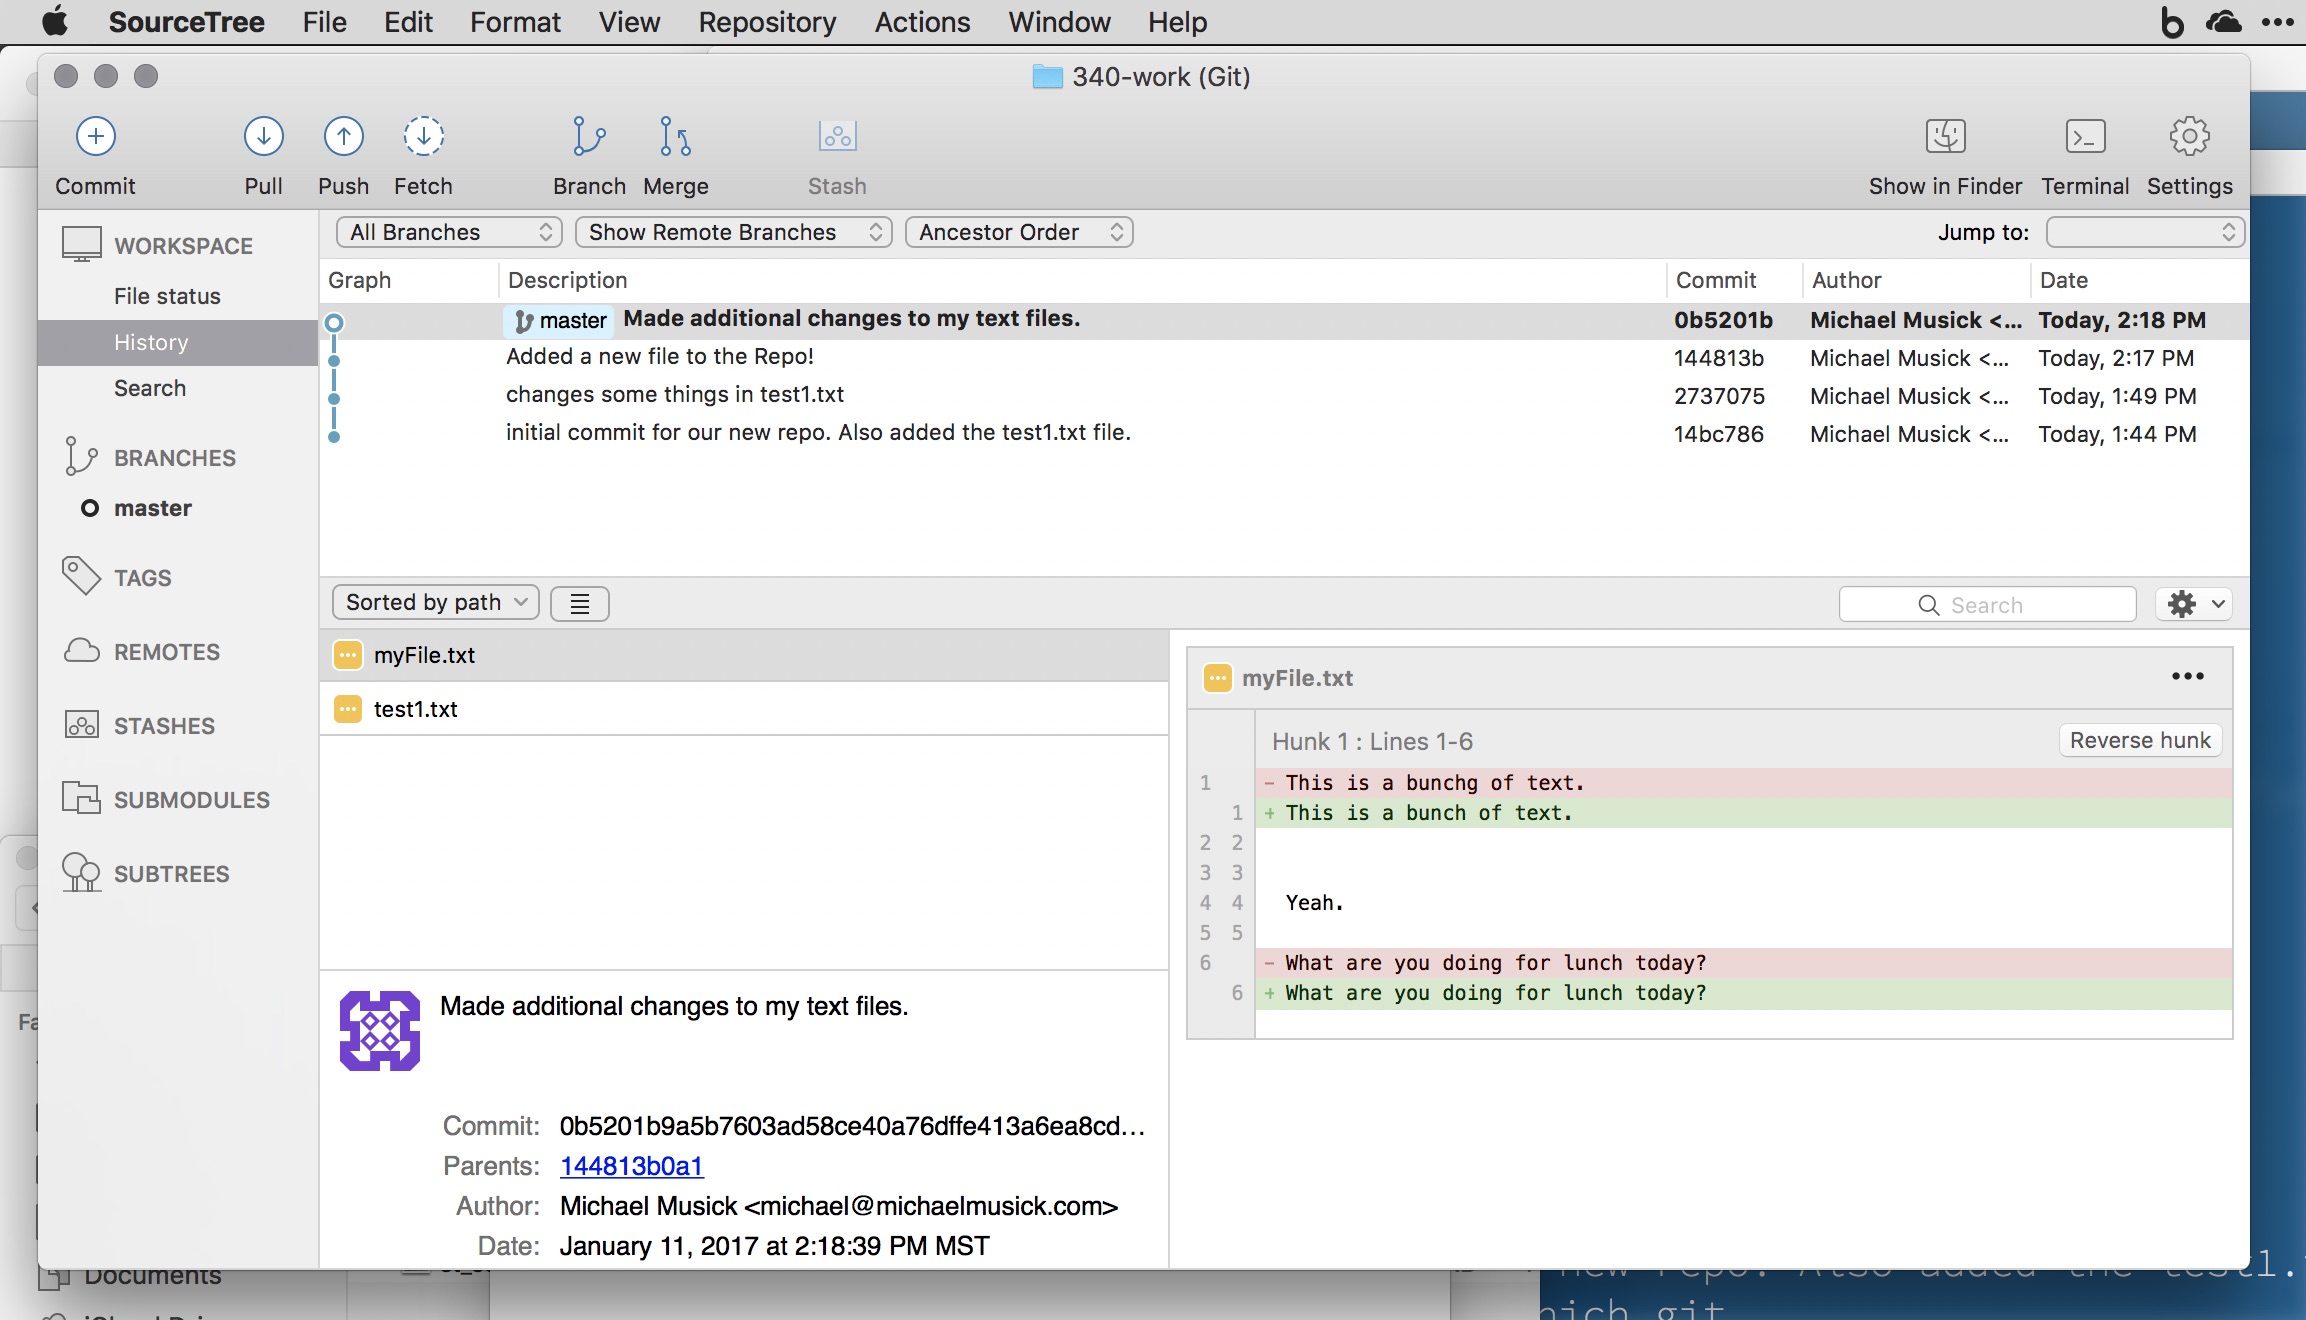Follow the parent commit link 144813b0a1
Screen dimensions: 2306x1320
[631, 1166]
